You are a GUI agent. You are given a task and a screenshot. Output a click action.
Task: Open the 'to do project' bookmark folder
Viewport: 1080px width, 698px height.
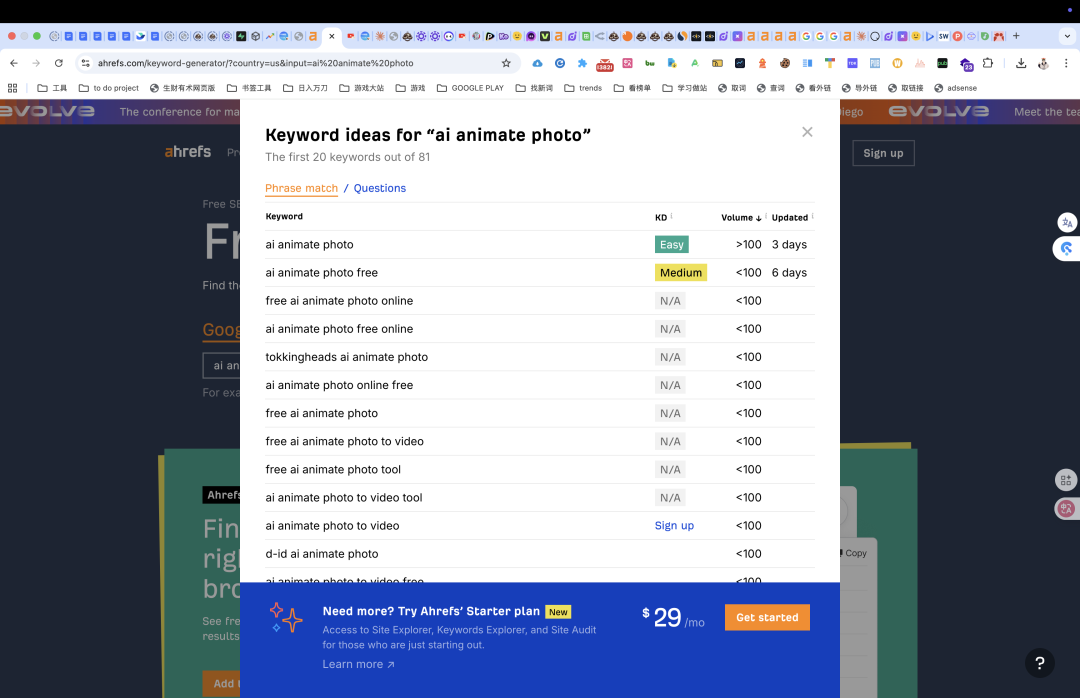pos(109,88)
